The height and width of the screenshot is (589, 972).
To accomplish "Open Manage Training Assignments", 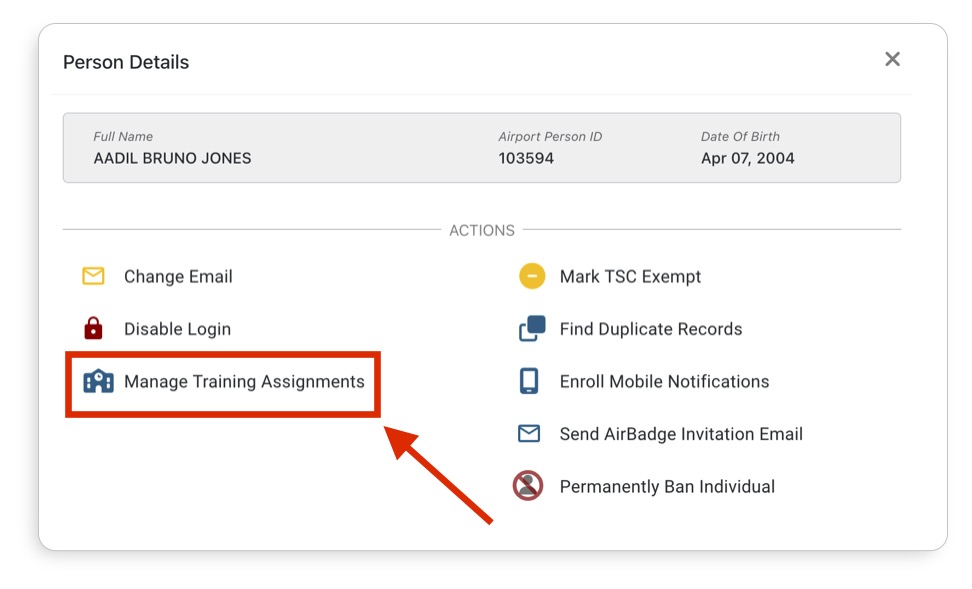I will click(244, 382).
